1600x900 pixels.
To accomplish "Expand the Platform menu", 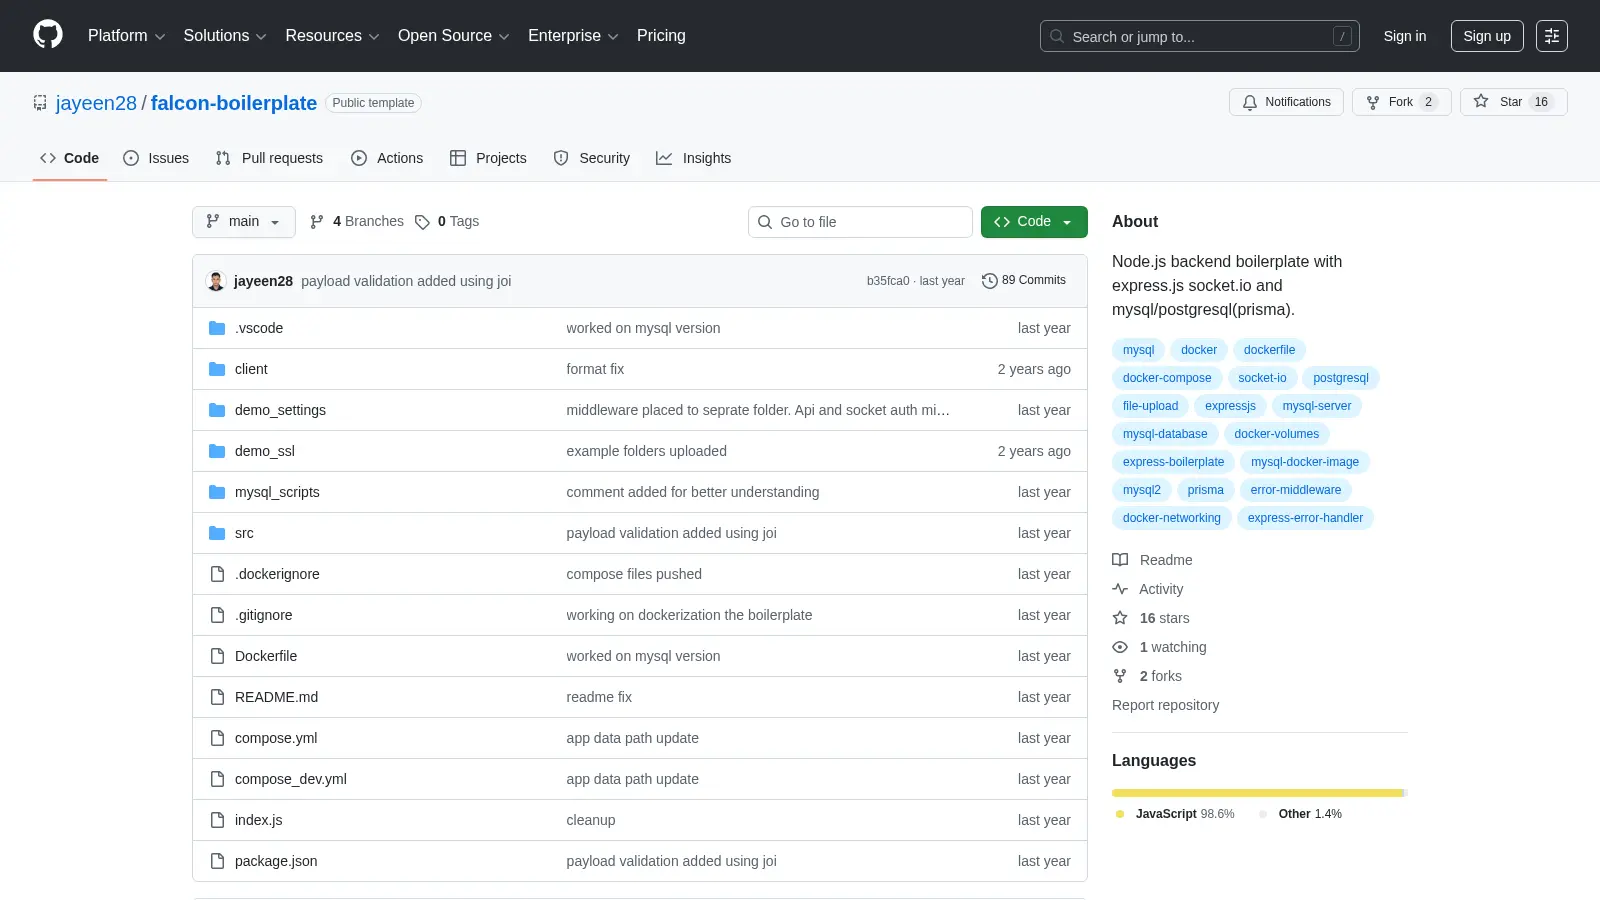I will point(126,36).
